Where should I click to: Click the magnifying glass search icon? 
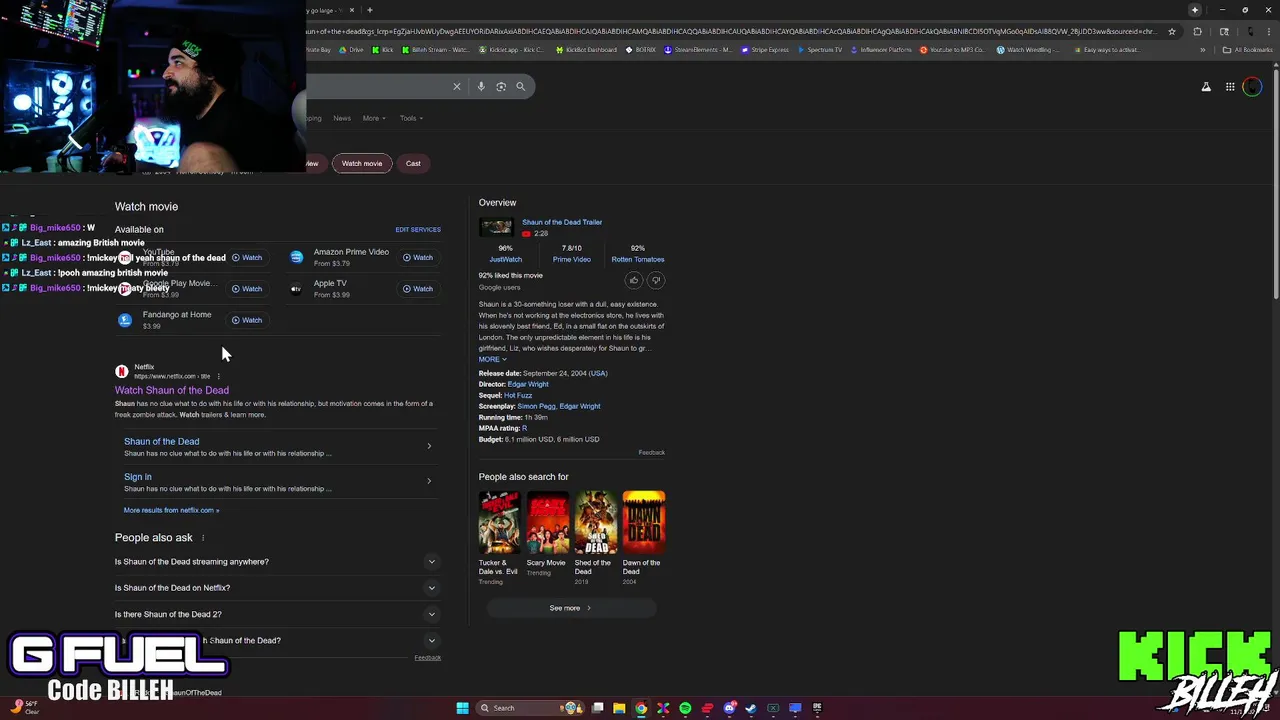pos(521,86)
